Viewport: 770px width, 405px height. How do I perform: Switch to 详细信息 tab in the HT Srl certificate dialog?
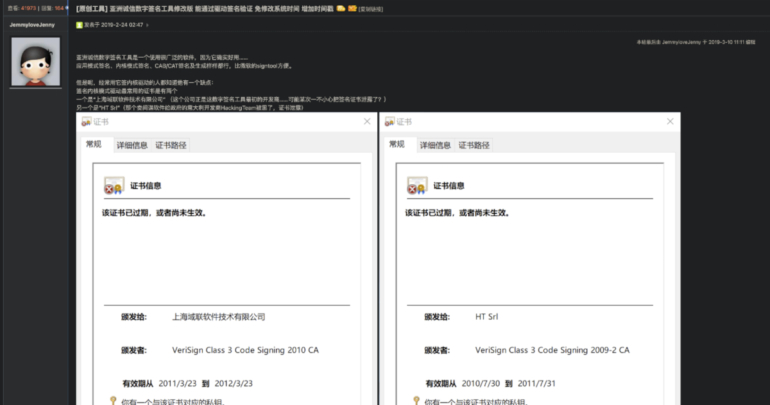click(x=435, y=145)
